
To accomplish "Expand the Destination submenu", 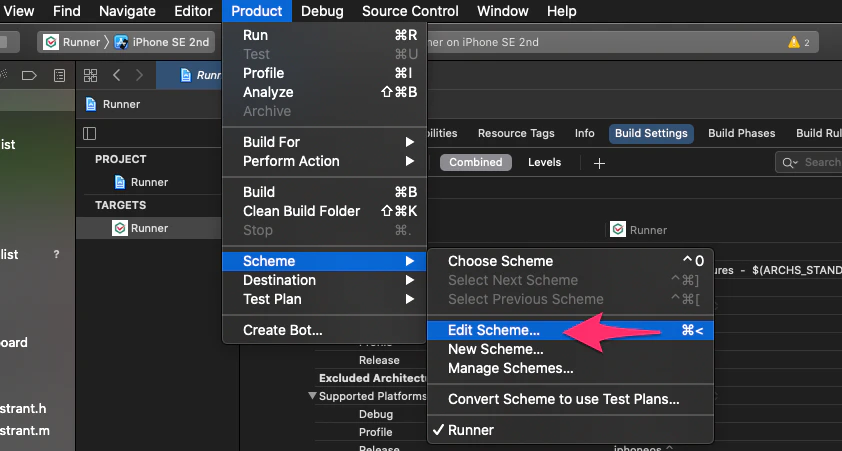I will point(324,280).
